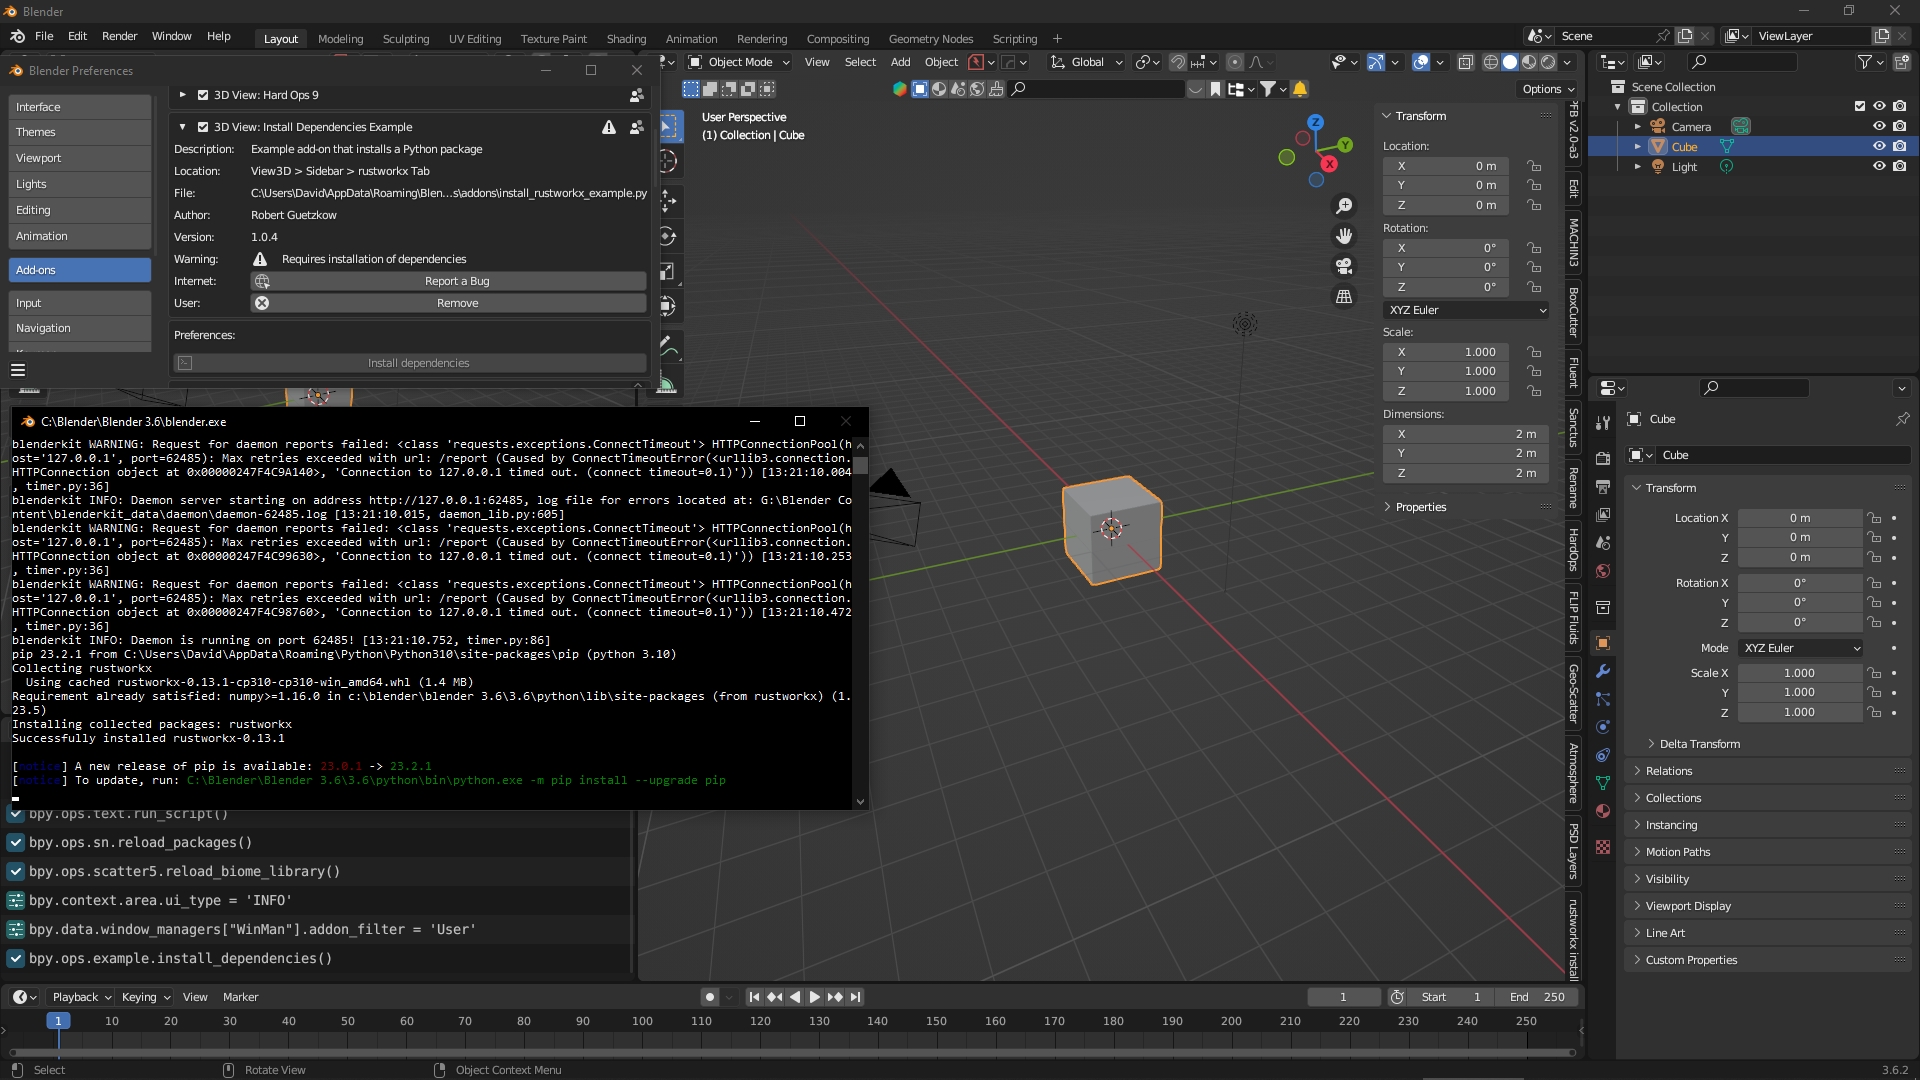Open the Render menu
Viewport: 1920px width, 1080px height.
click(119, 36)
